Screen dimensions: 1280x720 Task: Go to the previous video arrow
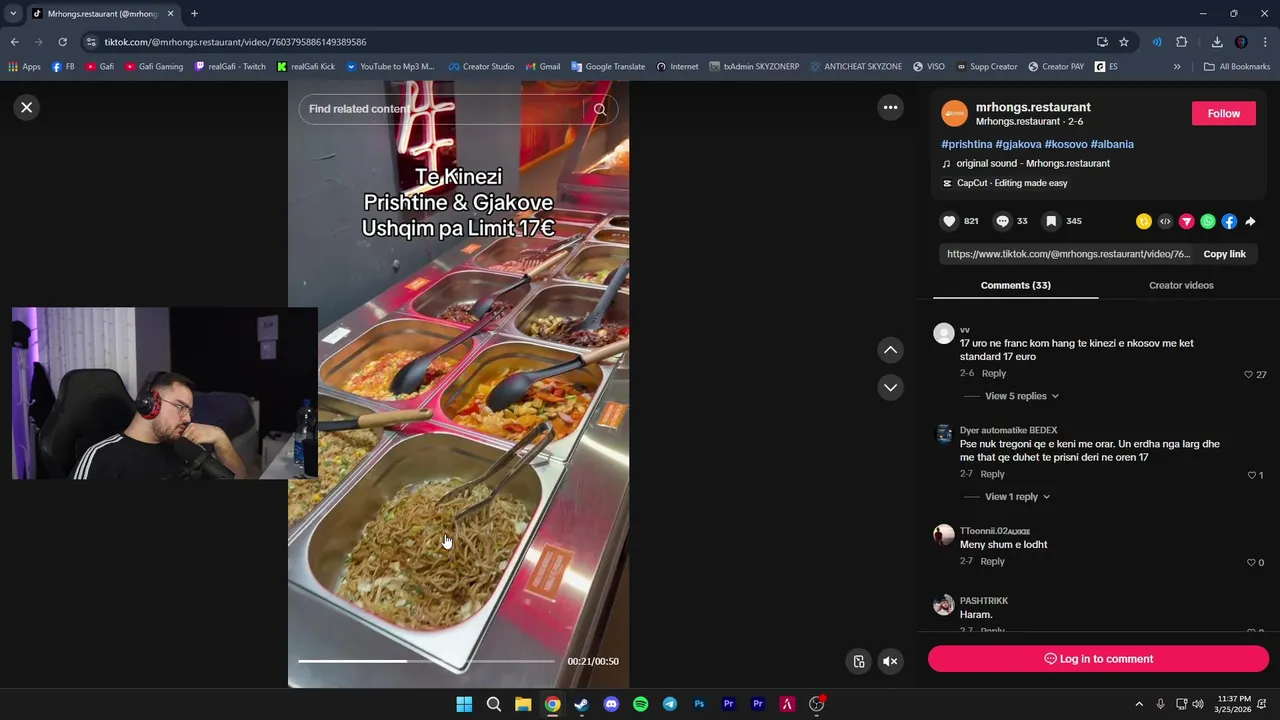point(890,350)
